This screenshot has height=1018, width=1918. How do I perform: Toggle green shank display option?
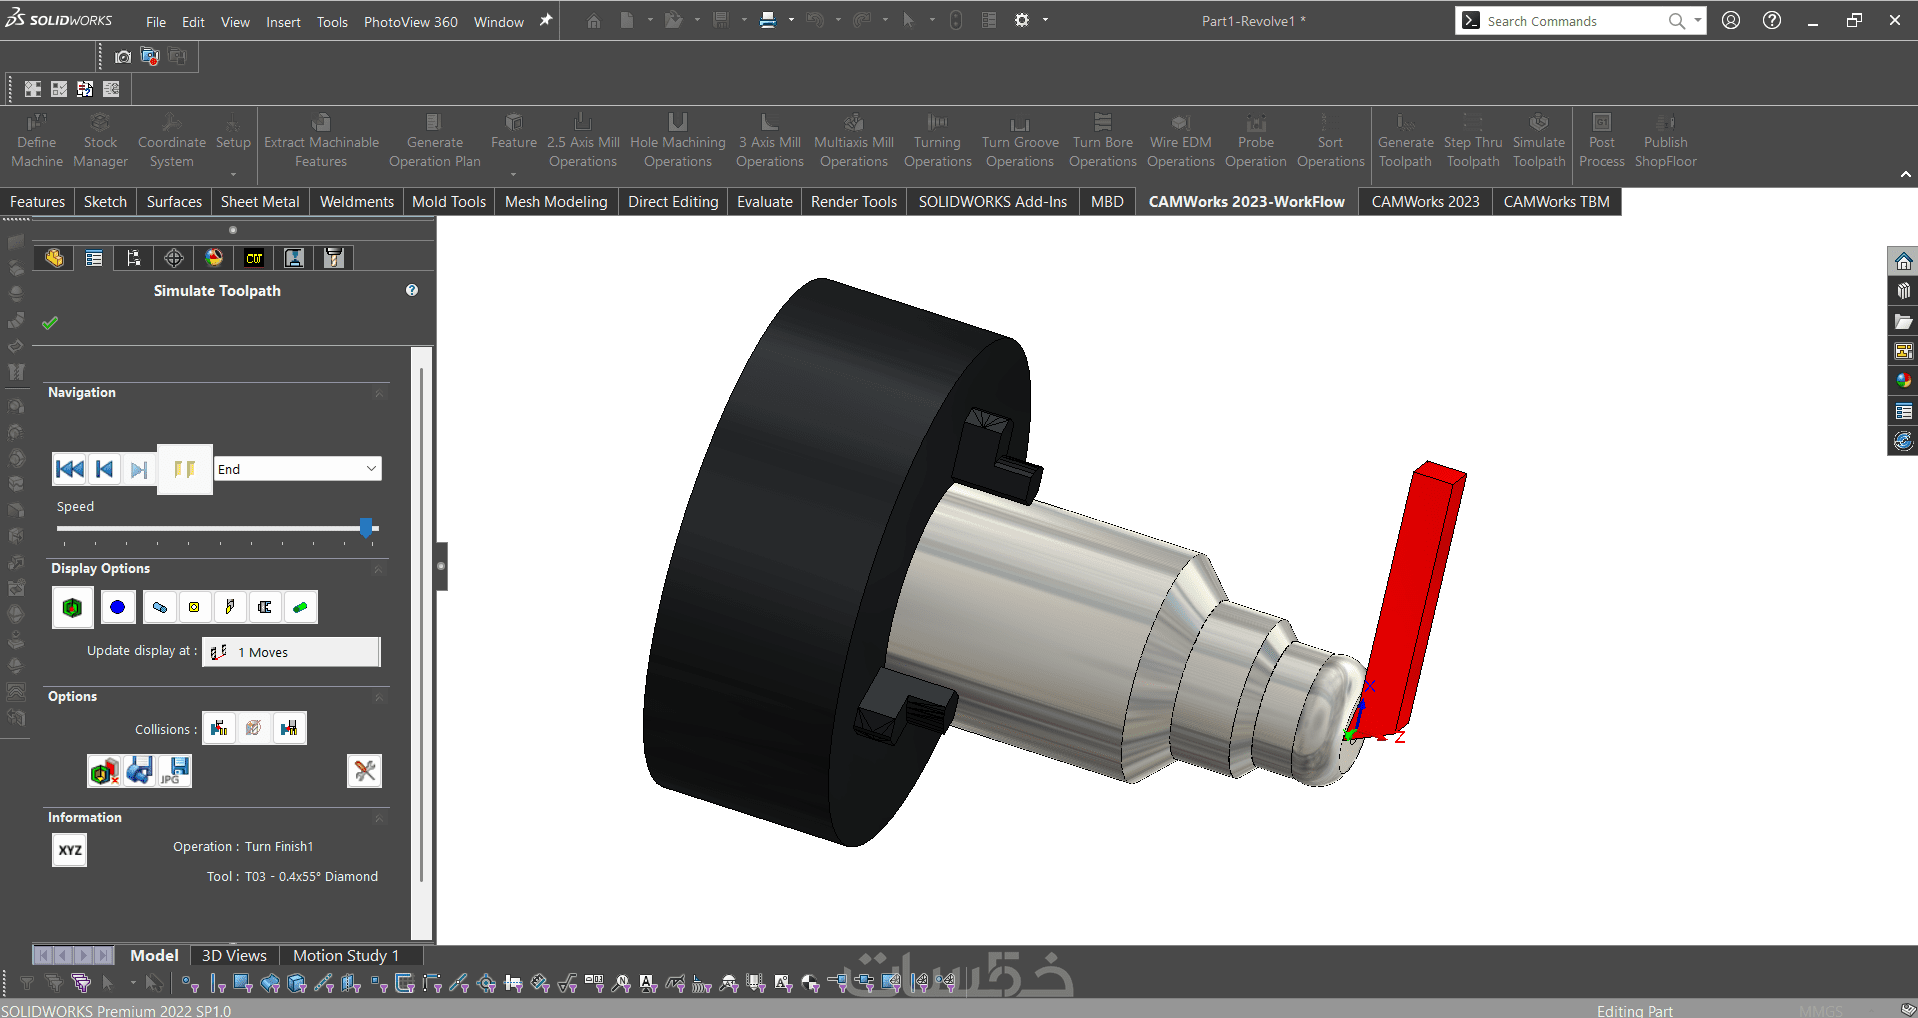(300, 607)
